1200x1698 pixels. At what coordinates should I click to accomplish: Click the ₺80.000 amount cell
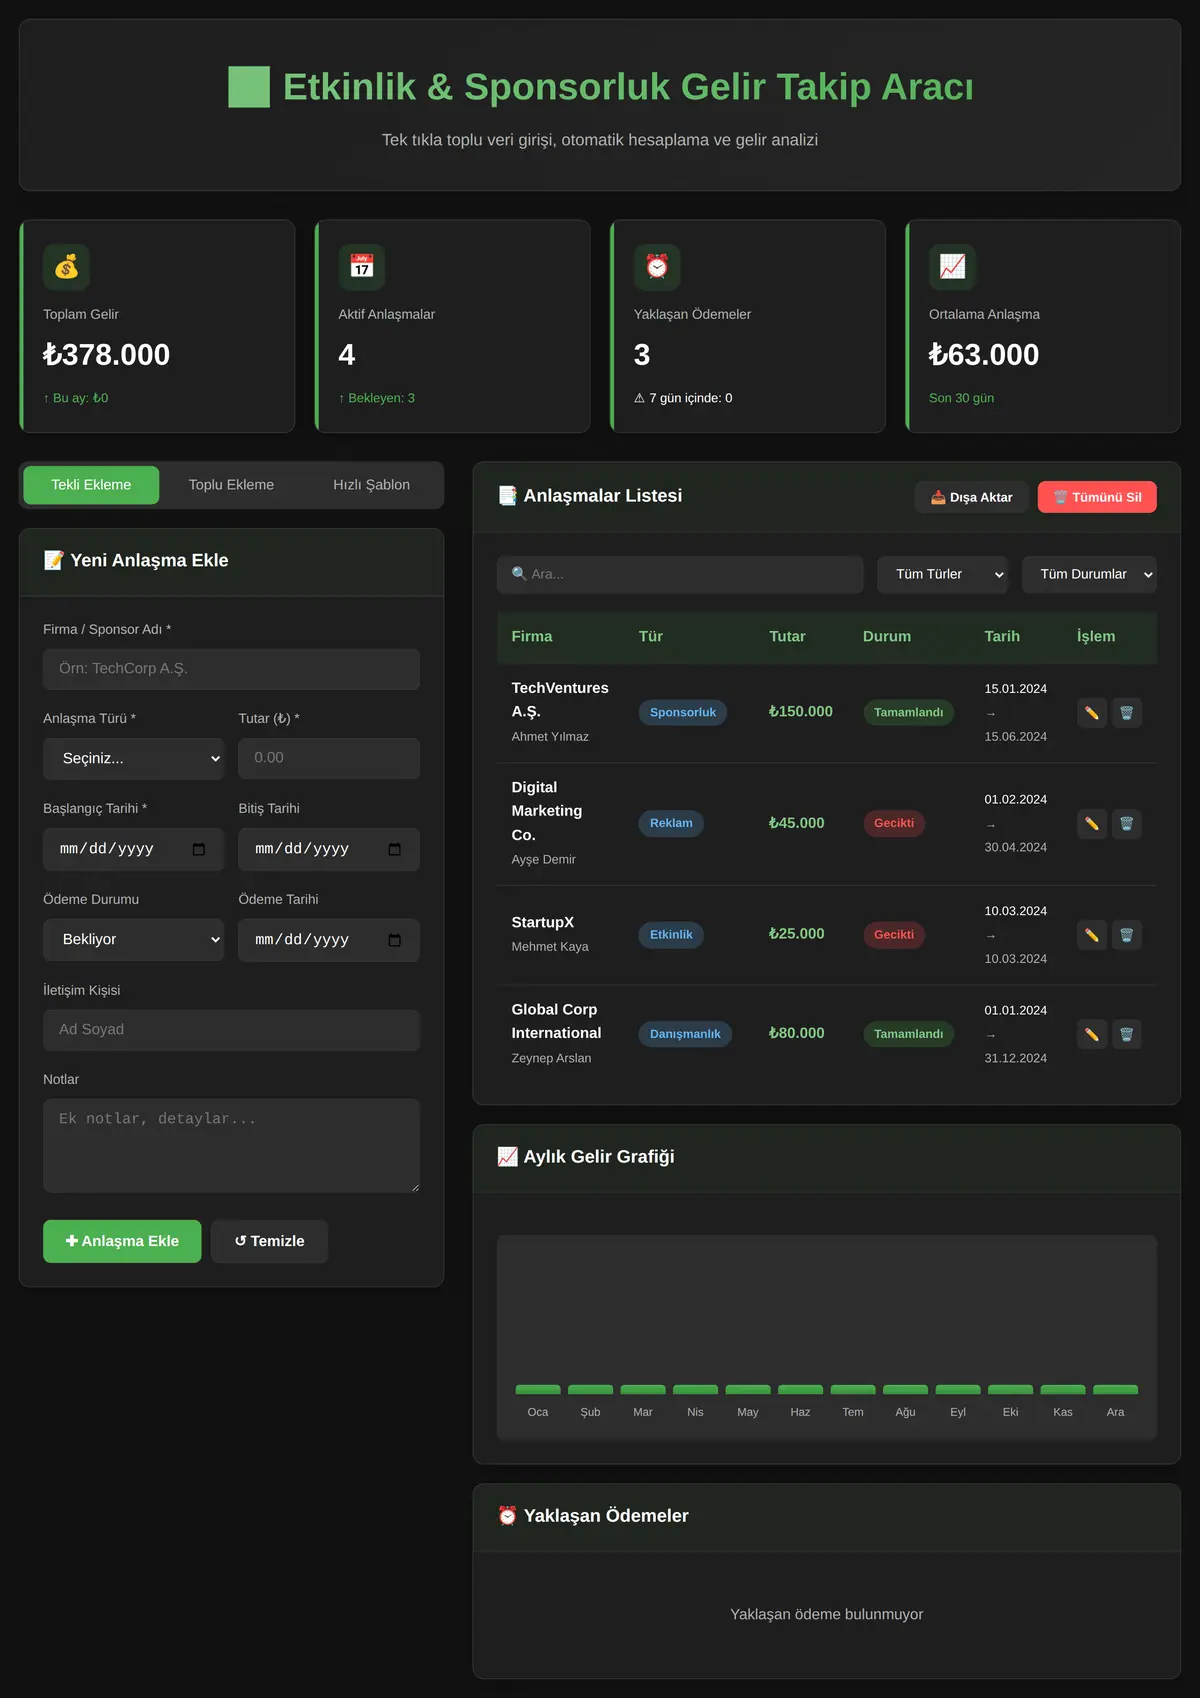[797, 1033]
